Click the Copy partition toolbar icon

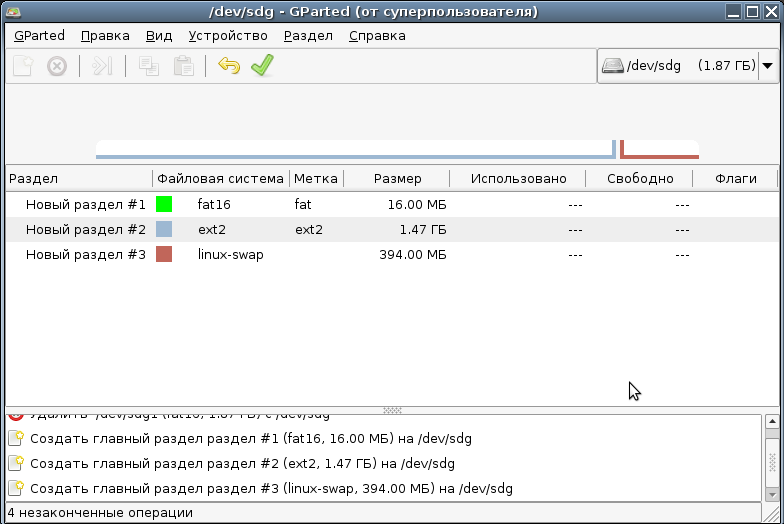pyautogui.click(x=148, y=66)
